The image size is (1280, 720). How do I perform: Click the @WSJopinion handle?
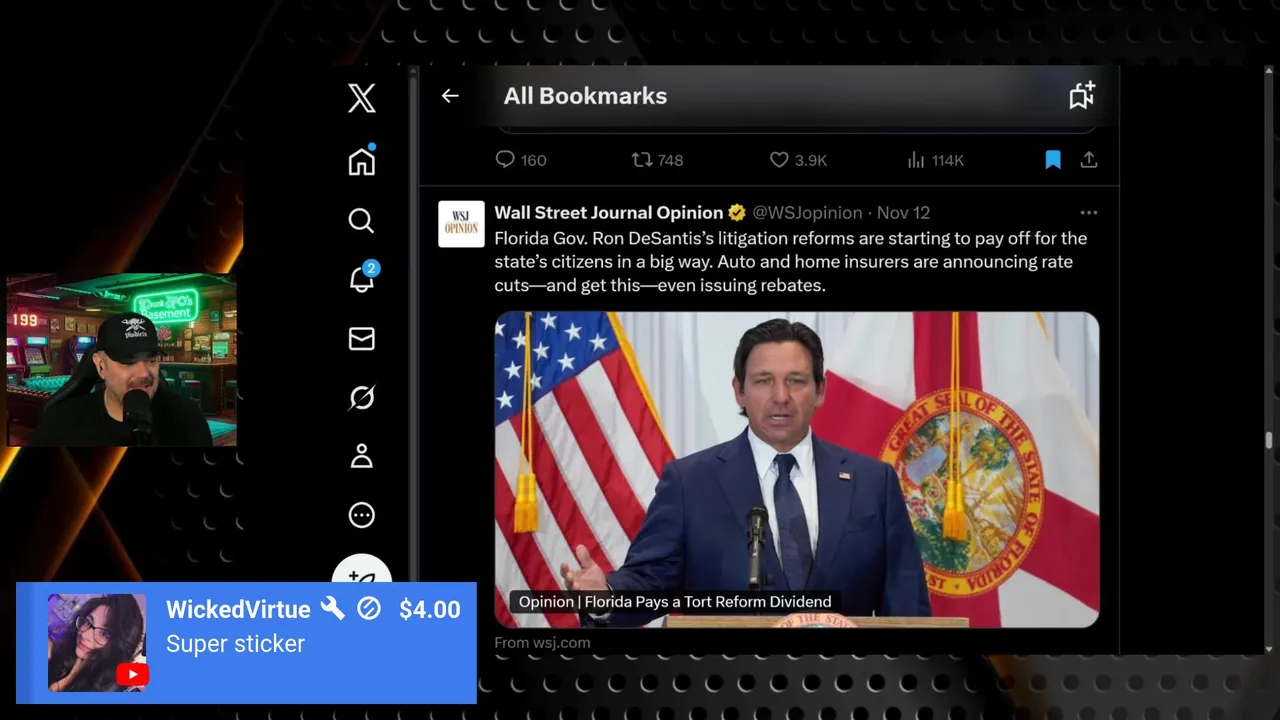(x=807, y=212)
